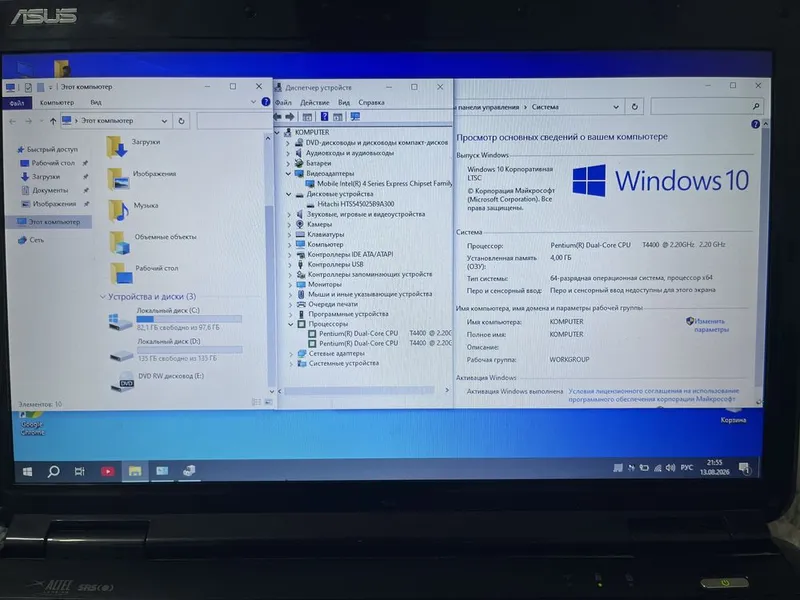Screen dimensions: 800x600
Task: Expand Аудиовходы и аудиовыходы node
Action: coord(288,153)
